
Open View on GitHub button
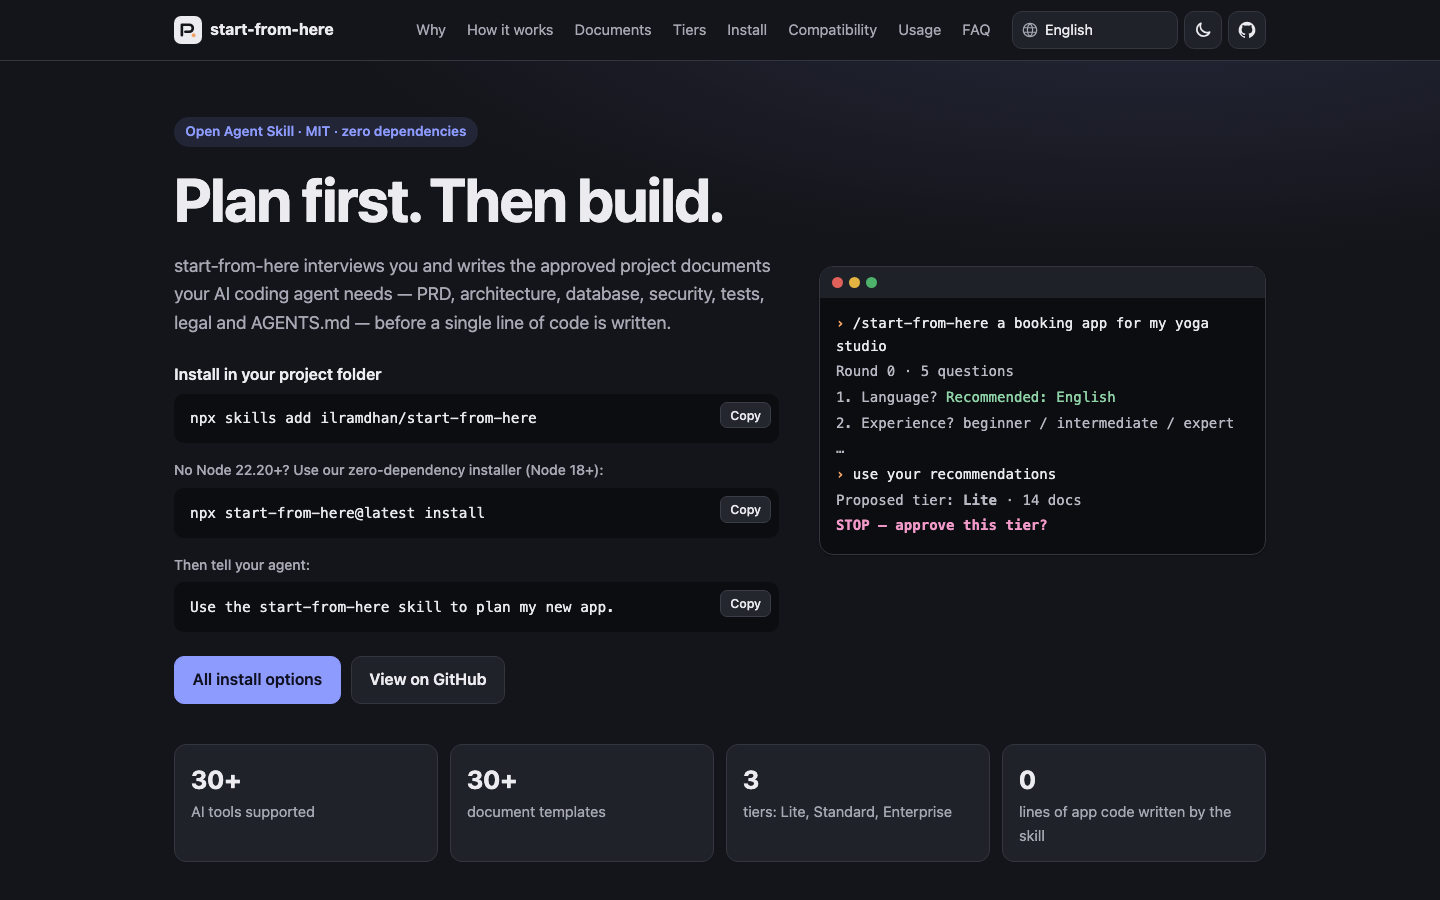point(428,680)
